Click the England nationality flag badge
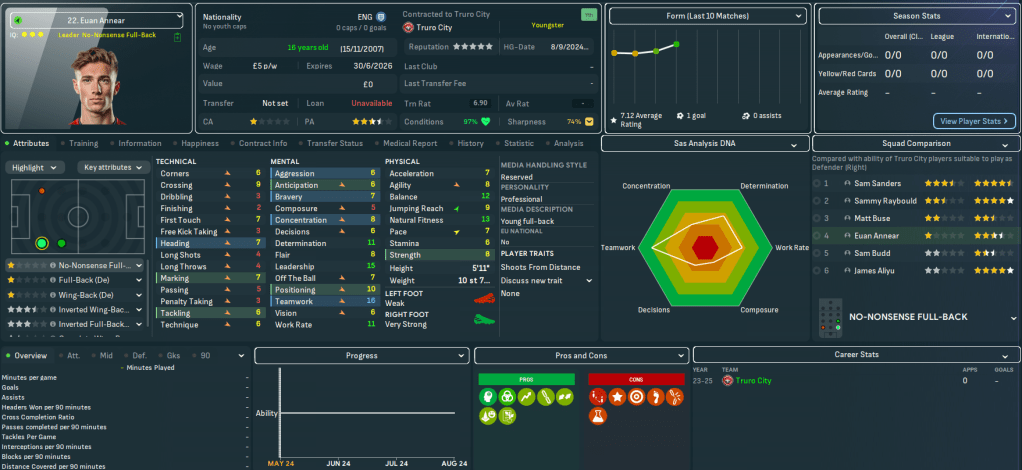 [380, 17]
